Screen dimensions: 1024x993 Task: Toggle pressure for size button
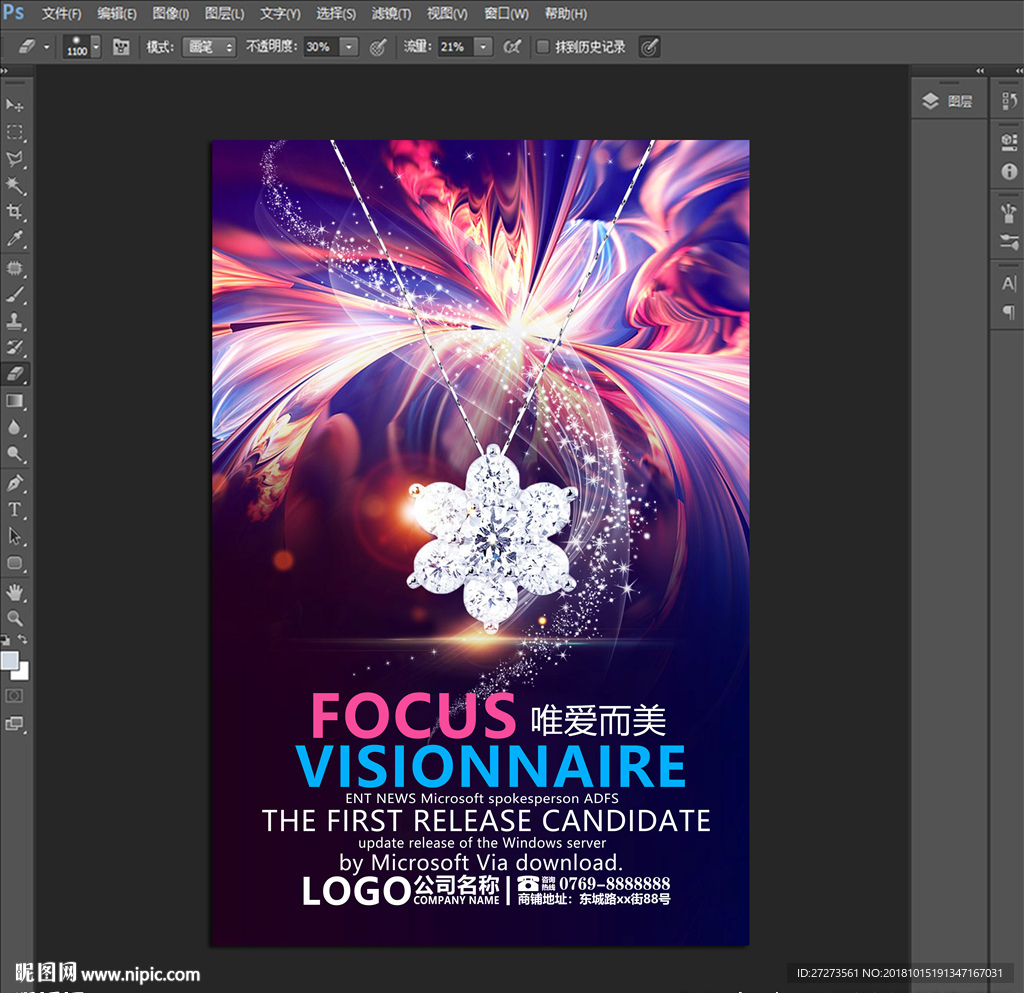tap(649, 46)
